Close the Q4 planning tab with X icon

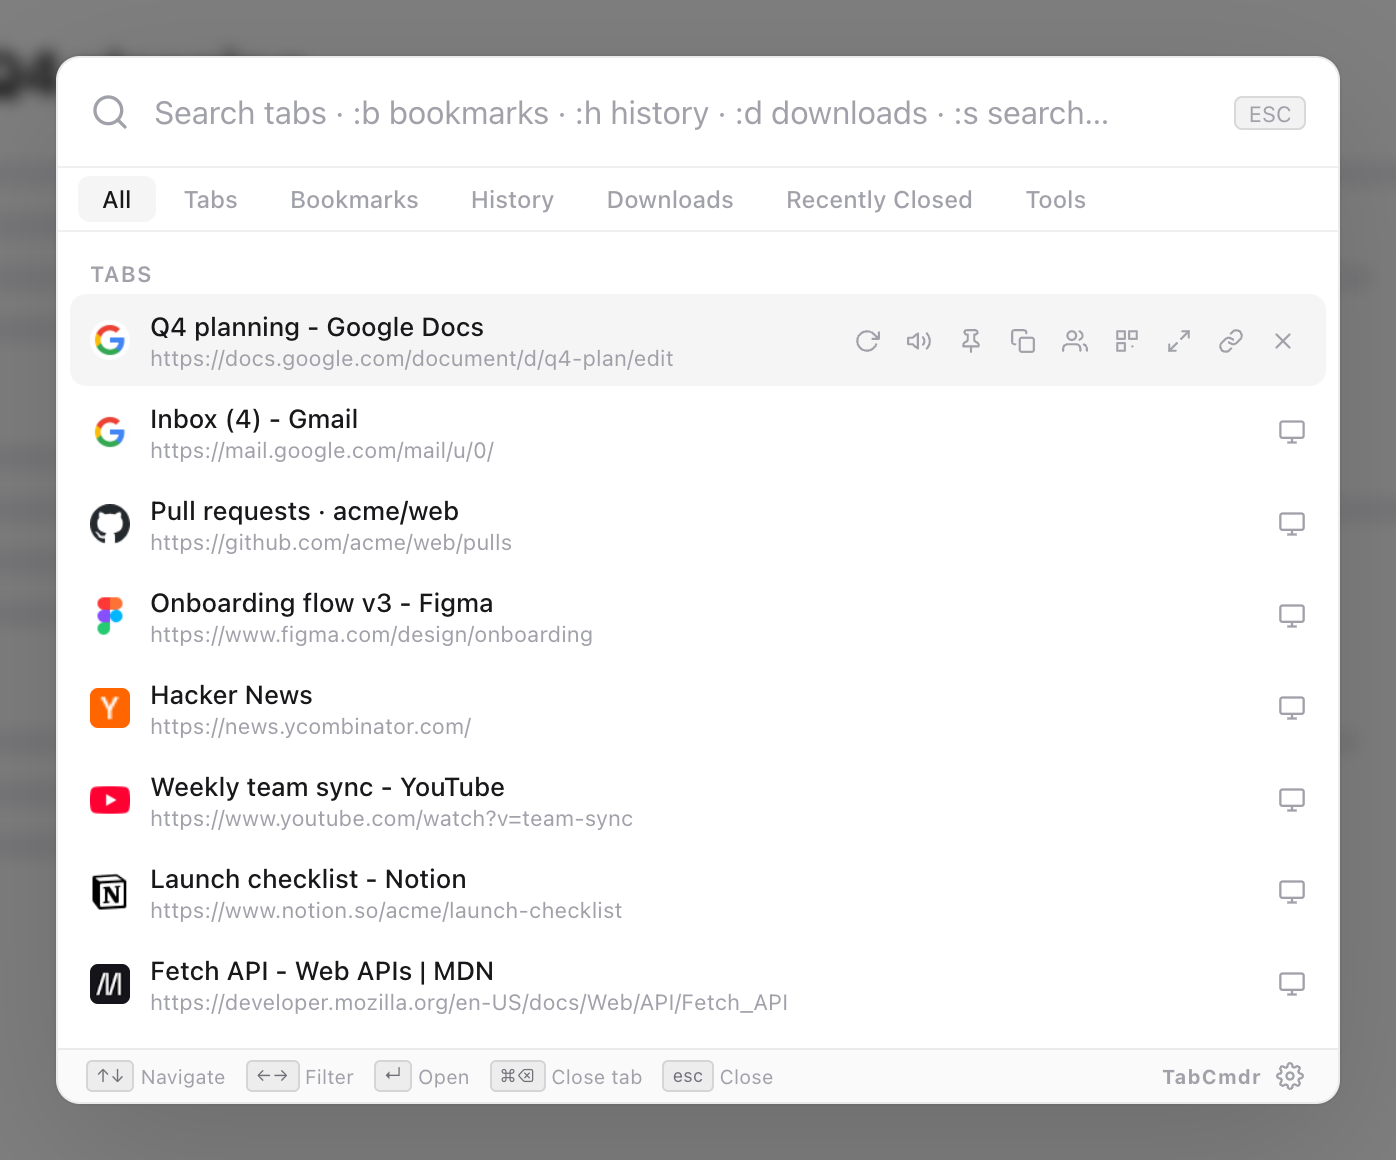tap(1283, 341)
